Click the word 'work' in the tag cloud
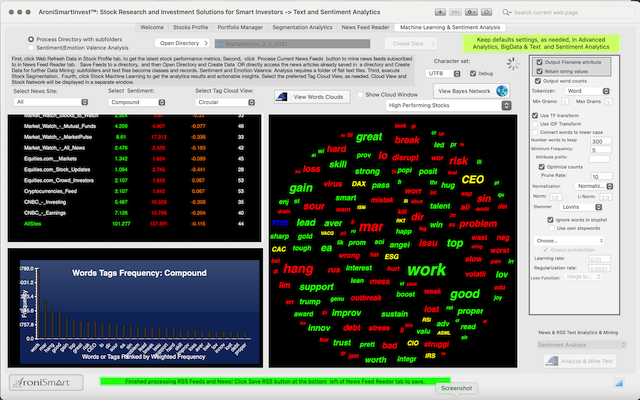The image size is (640, 400). 427,270
